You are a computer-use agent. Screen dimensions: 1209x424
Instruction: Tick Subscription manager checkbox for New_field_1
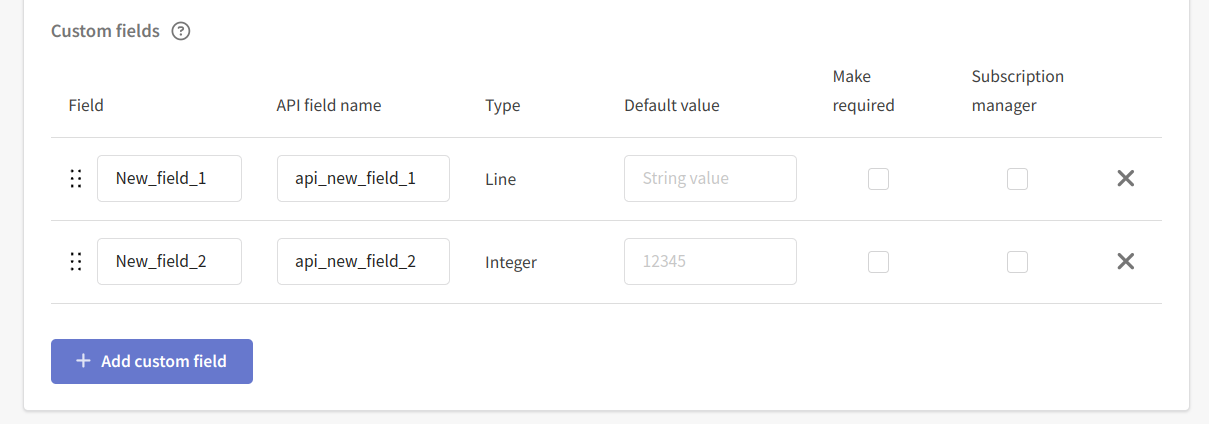(x=1017, y=179)
